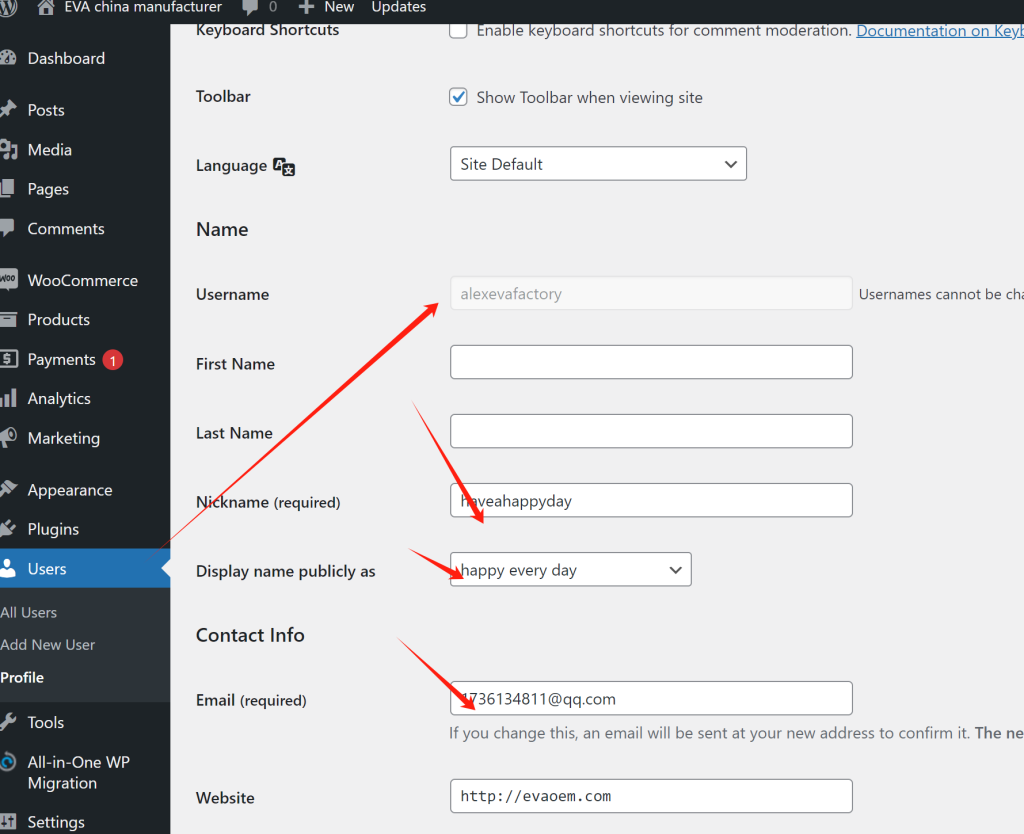The width and height of the screenshot is (1024, 834).
Task: Click the All-in-One WP Migration icon
Action: pos(8,762)
